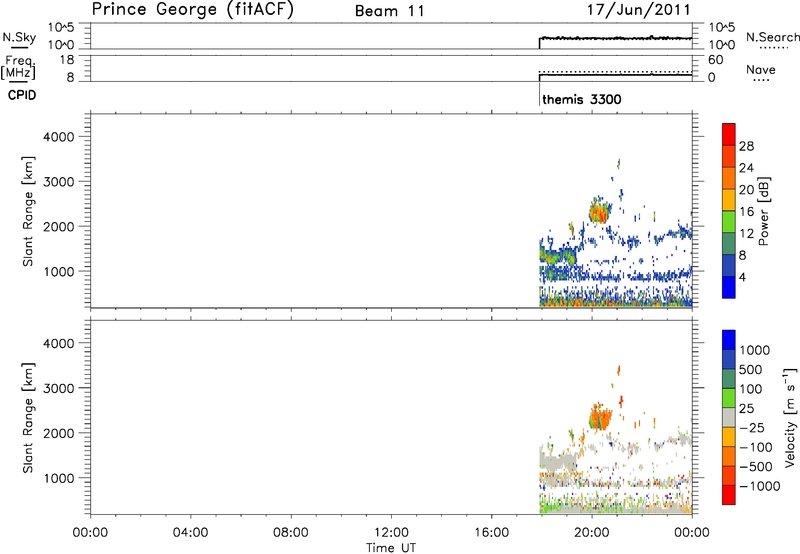Click the '-25' tick on Velocity colorbar
The width and height of the screenshot is (800, 554).
pos(752,428)
